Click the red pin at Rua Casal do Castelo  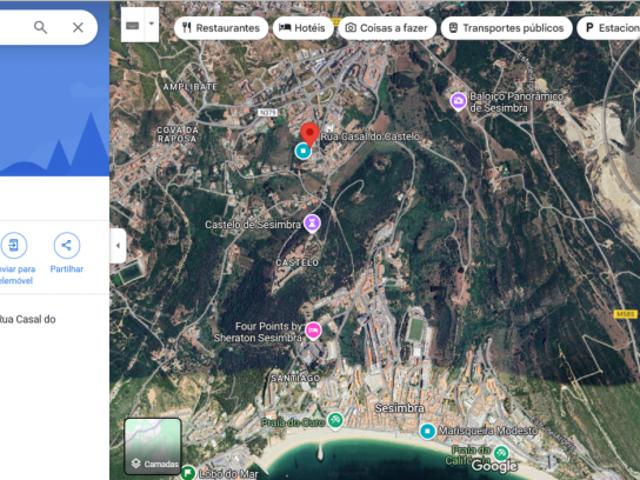310,134
